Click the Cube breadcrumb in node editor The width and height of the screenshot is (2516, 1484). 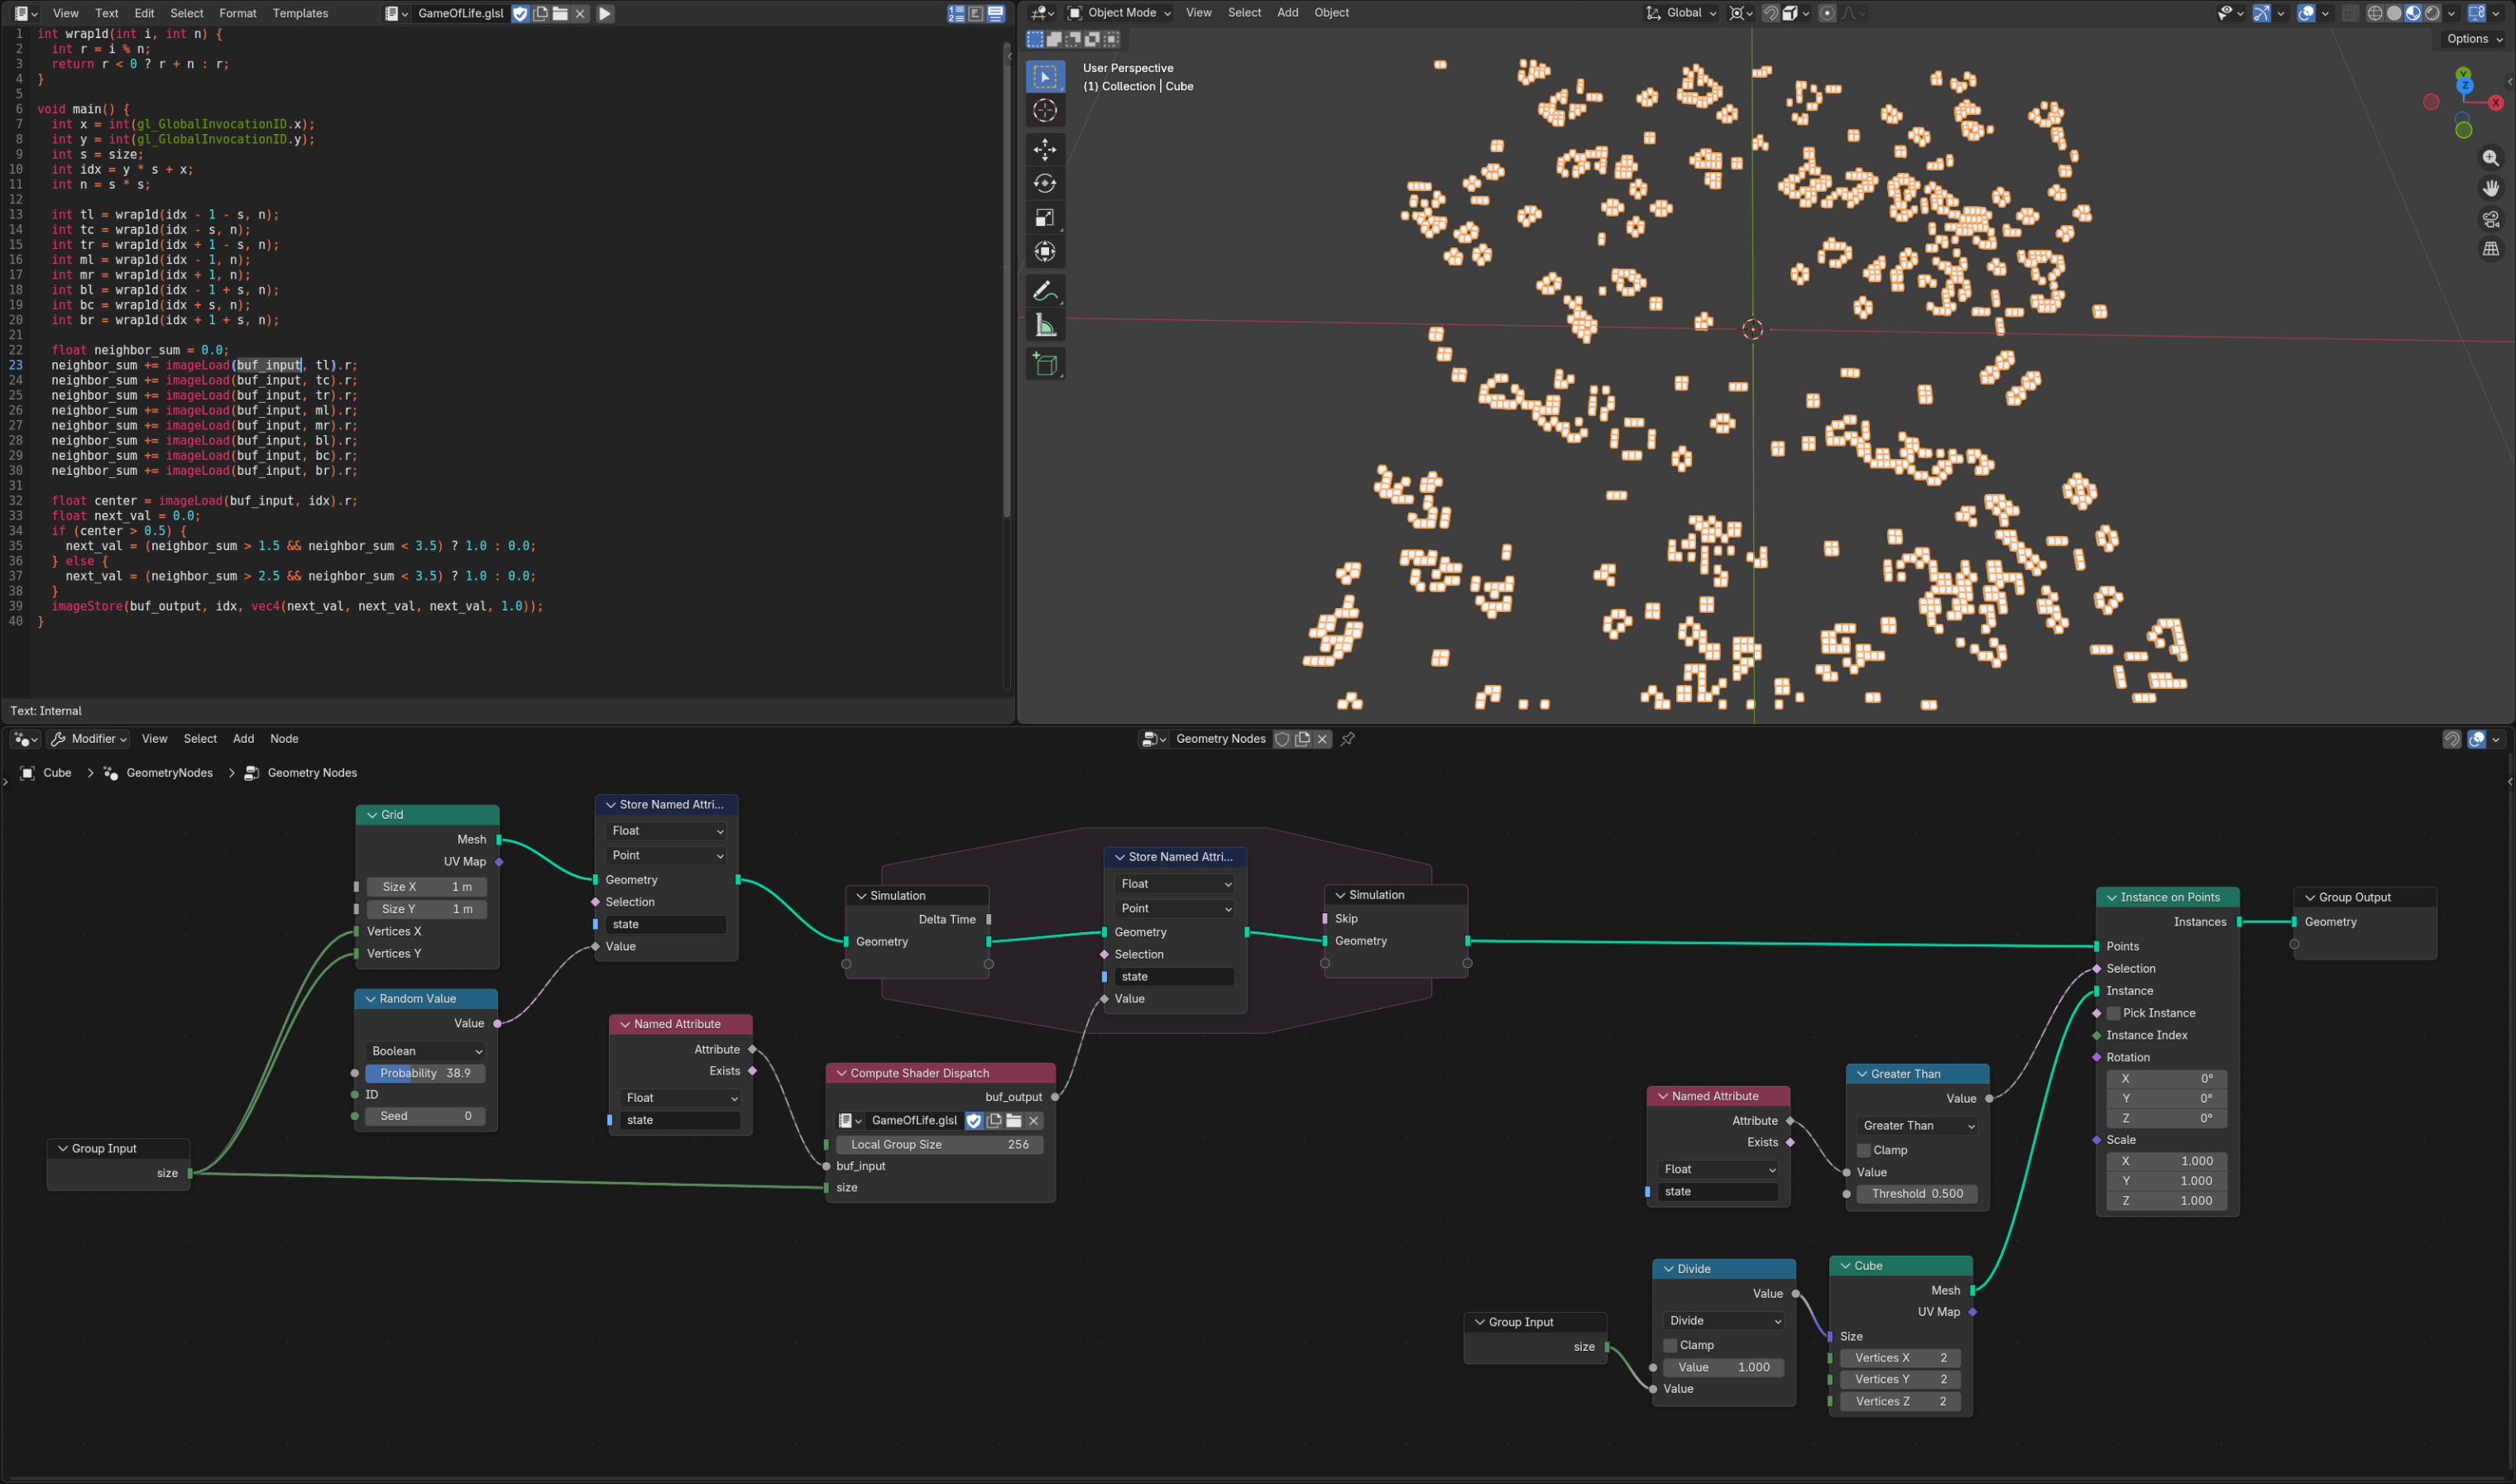[57, 773]
